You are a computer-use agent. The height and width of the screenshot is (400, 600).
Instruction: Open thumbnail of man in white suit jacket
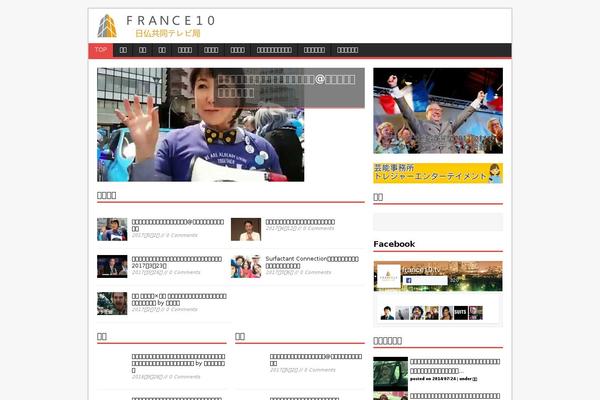tap(246, 229)
